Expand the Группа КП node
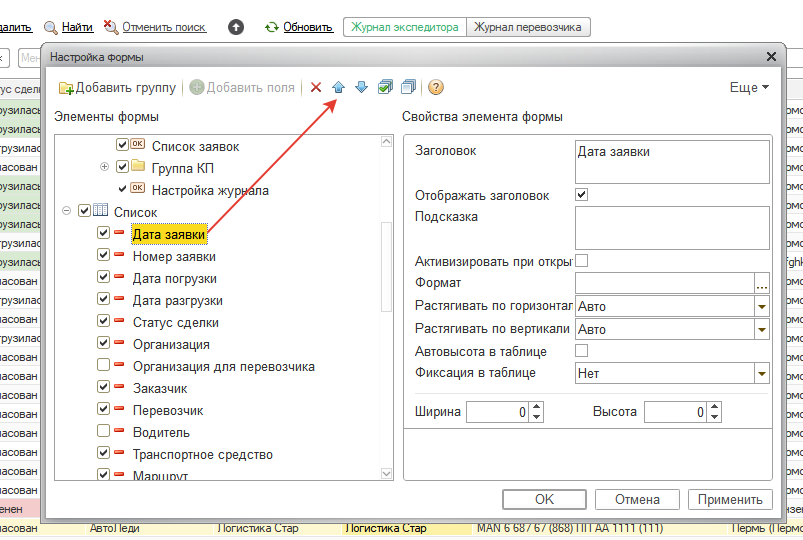The height and width of the screenshot is (540, 803). (104, 167)
